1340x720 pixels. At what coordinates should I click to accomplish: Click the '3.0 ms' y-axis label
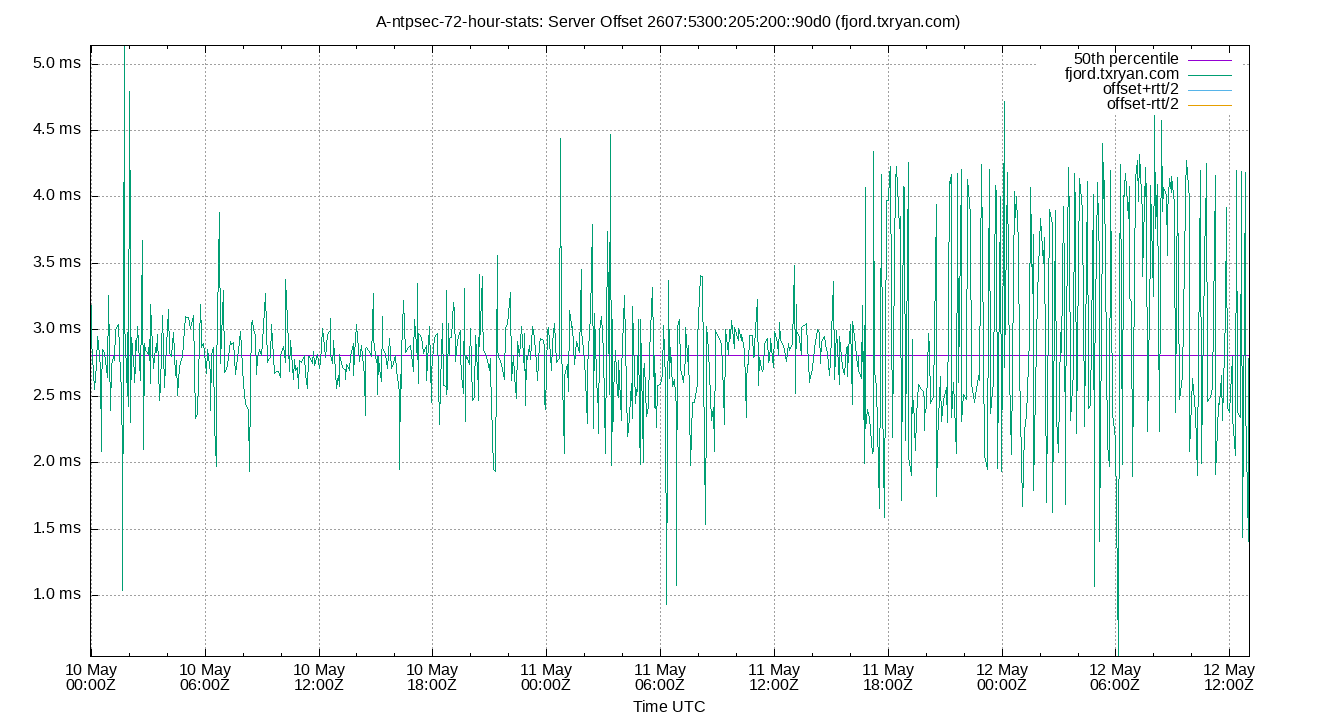pyautogui.click(x=56, y=328)
